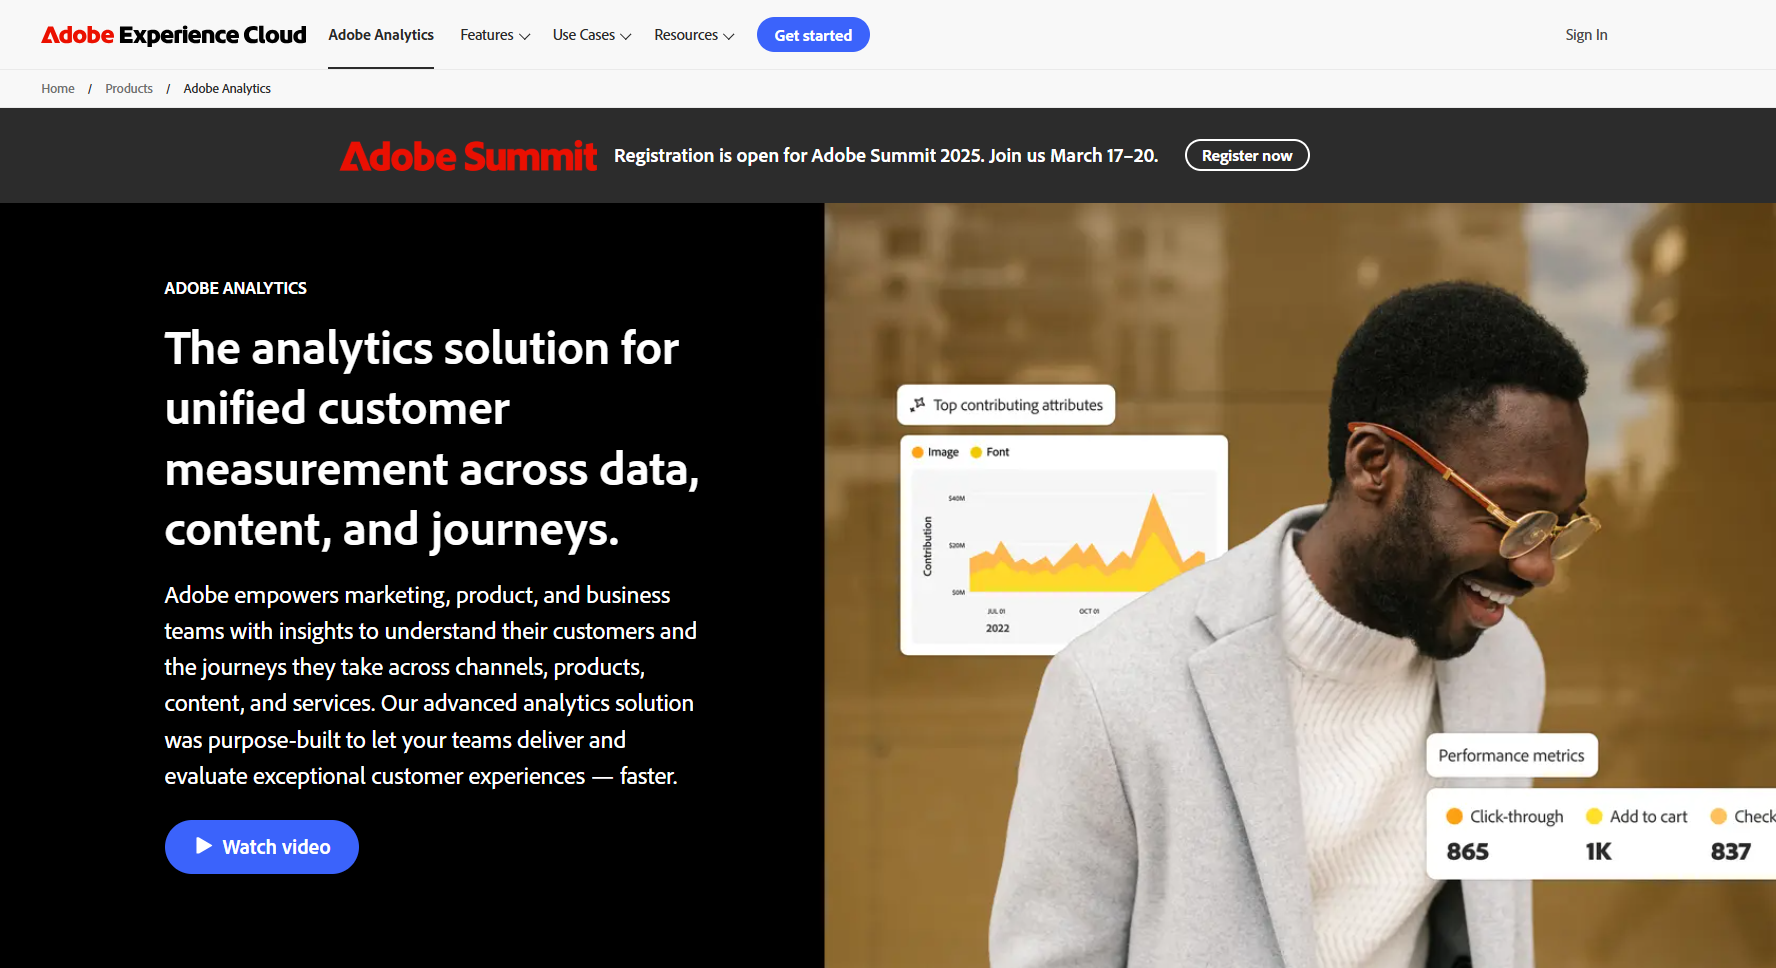Screen dimensions: 1776x968
Task: Click the Summit registration announcement text
Action: pyautogui.click(x=886, y=156)
